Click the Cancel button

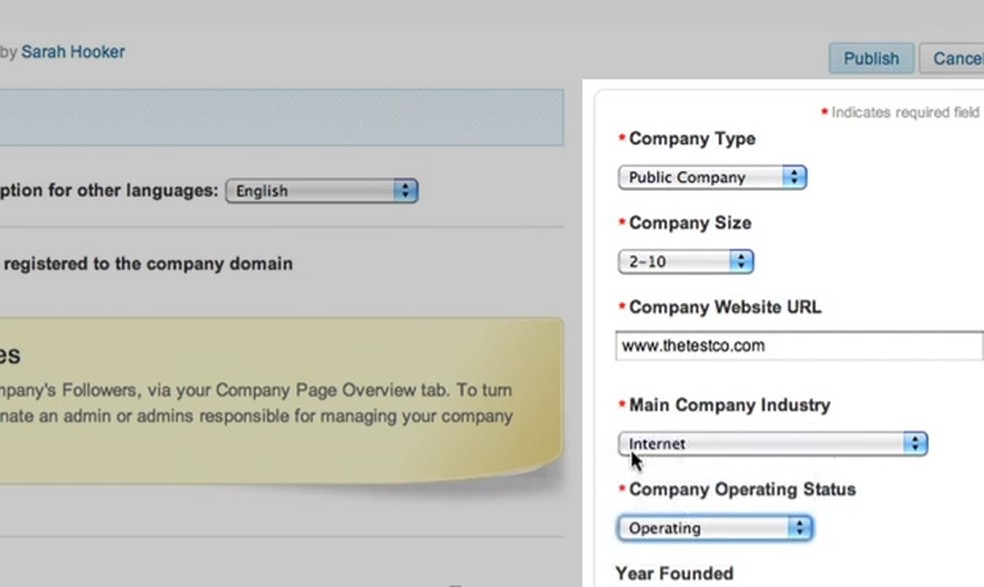[953, 58]
